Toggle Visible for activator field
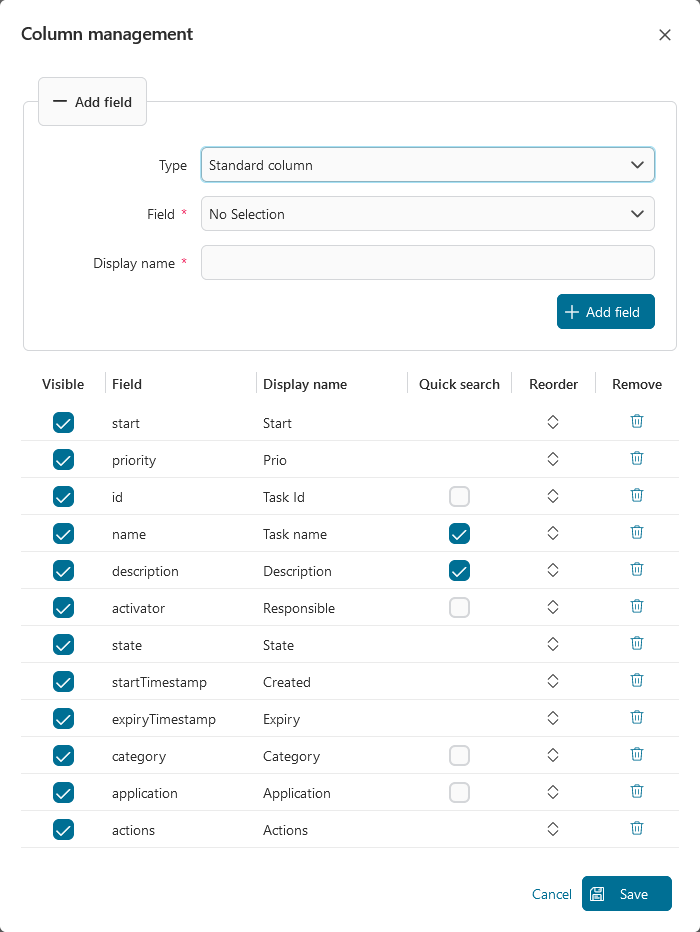700x932 pixels. click(64, 607)
